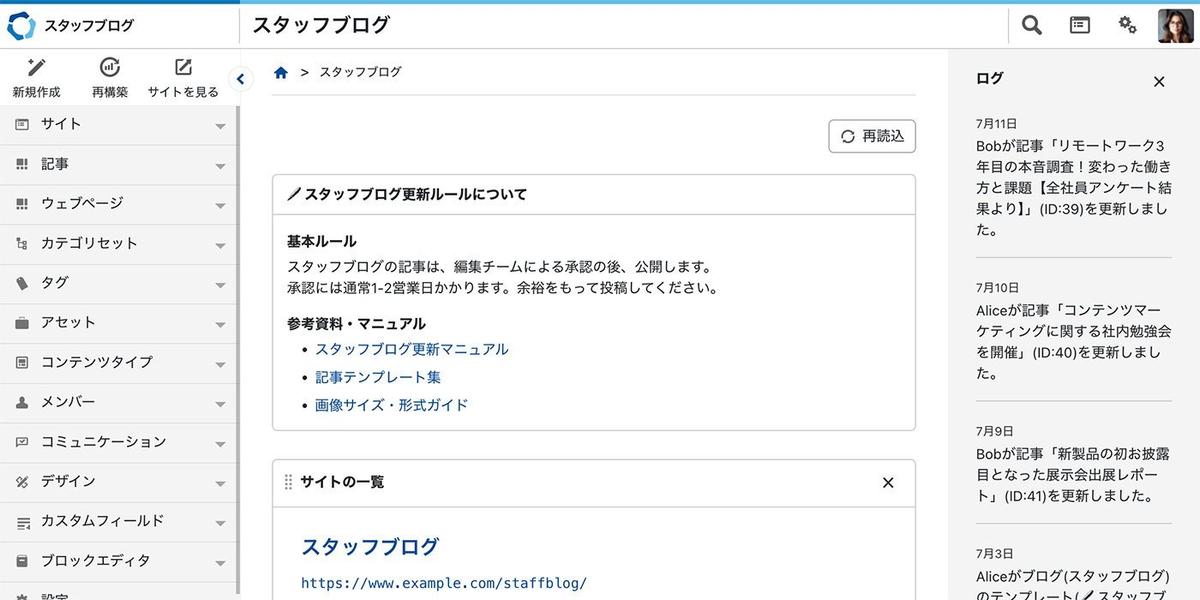The height and width of the screenshot is (600, 1200).
Task: Click the home icon in breadcrumb
Action: 281,72
